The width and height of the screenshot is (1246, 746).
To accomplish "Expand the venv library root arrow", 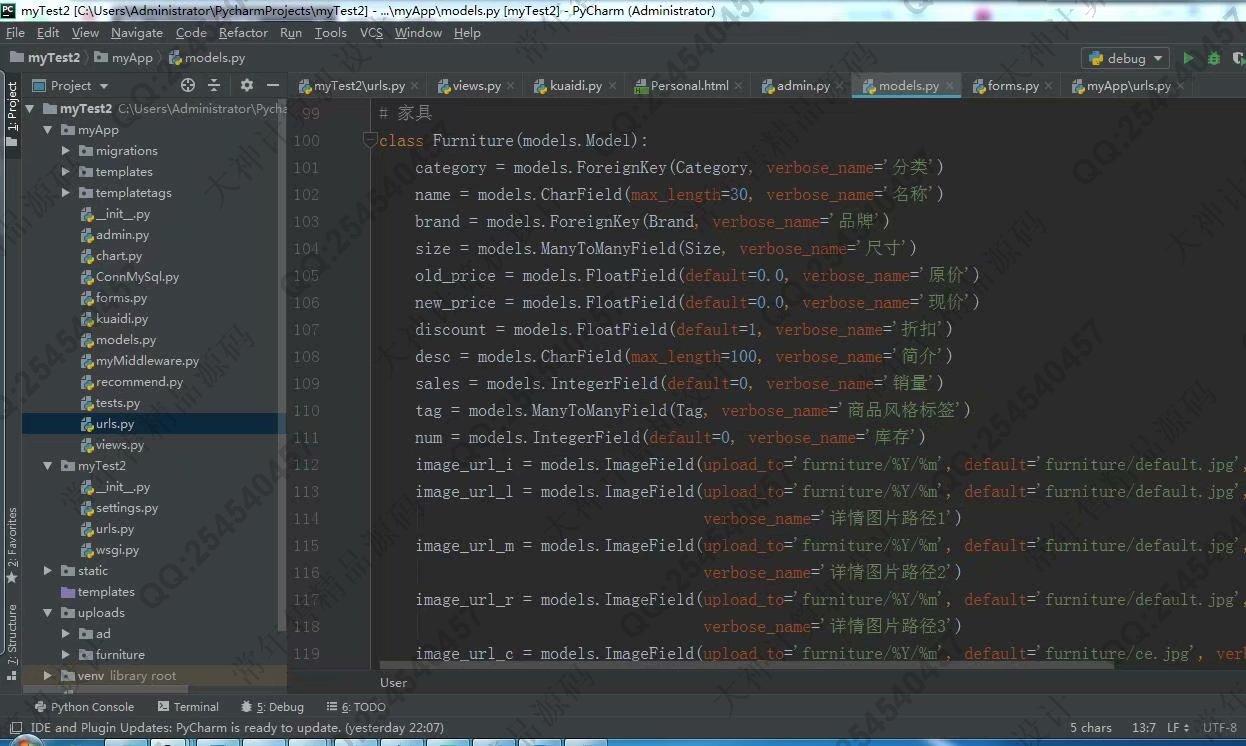I will [47, 676].
